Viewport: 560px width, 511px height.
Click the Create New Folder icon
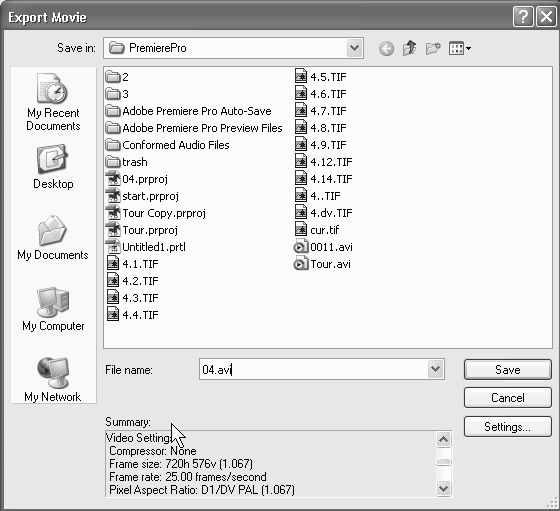(x=433, y=48)
